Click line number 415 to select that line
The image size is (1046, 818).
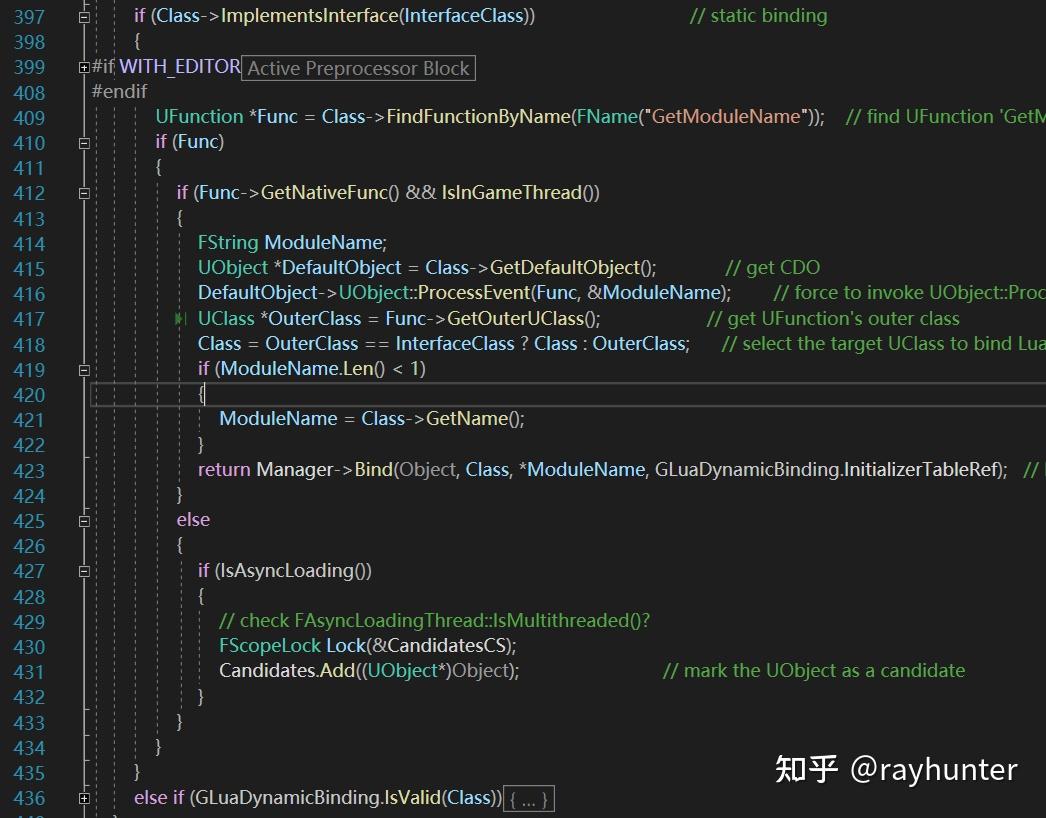pos(30,267)
